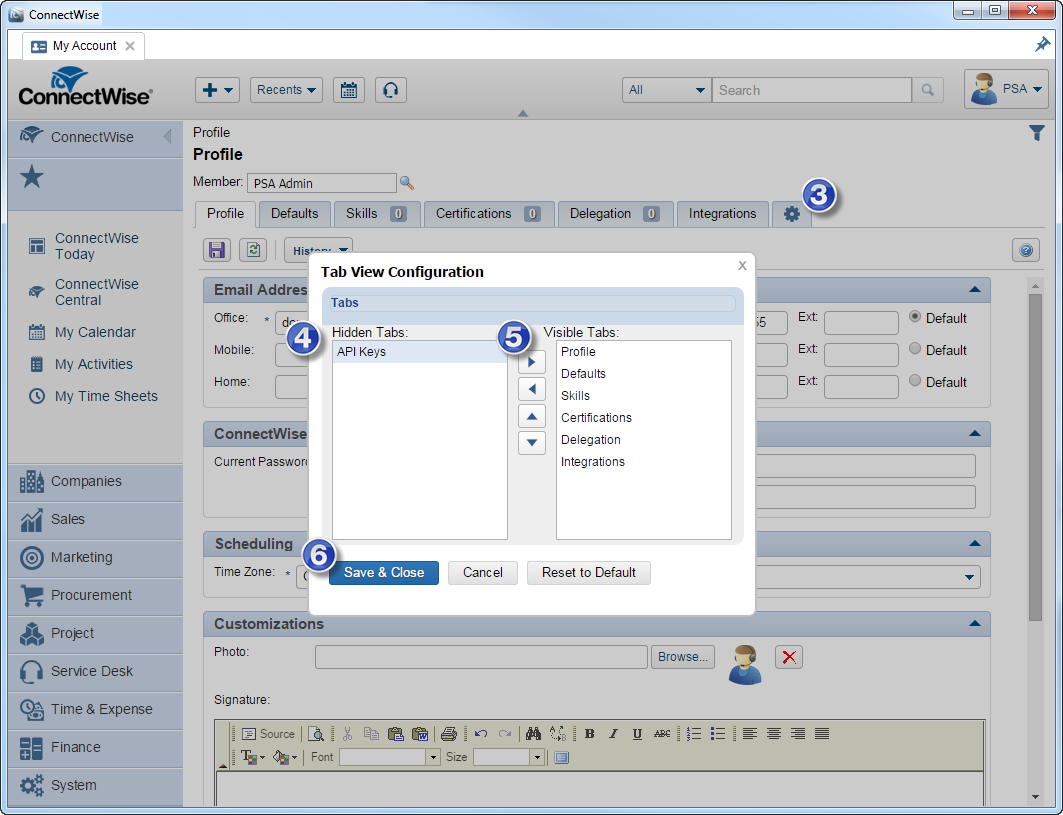Click the filter funnel icon
The height and width of the screenshot is (815, 1063).
(1037, 133)
